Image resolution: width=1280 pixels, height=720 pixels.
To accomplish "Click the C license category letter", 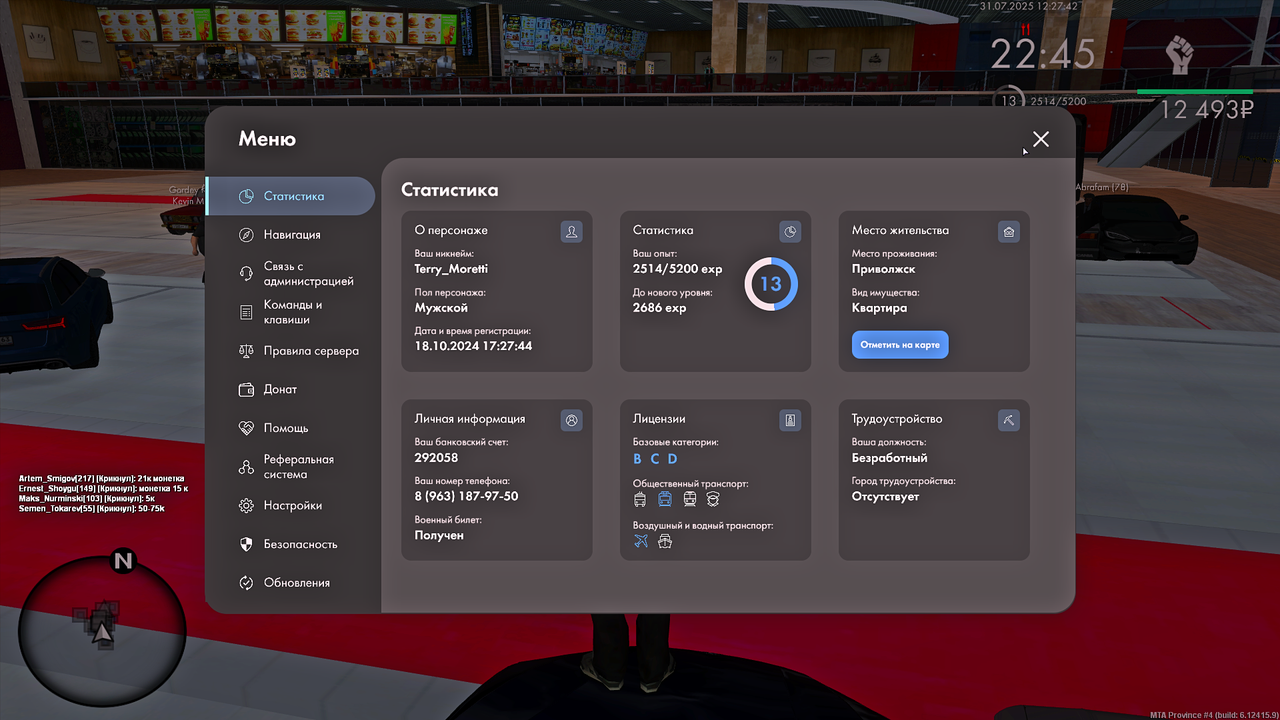I will pos(655,459).
